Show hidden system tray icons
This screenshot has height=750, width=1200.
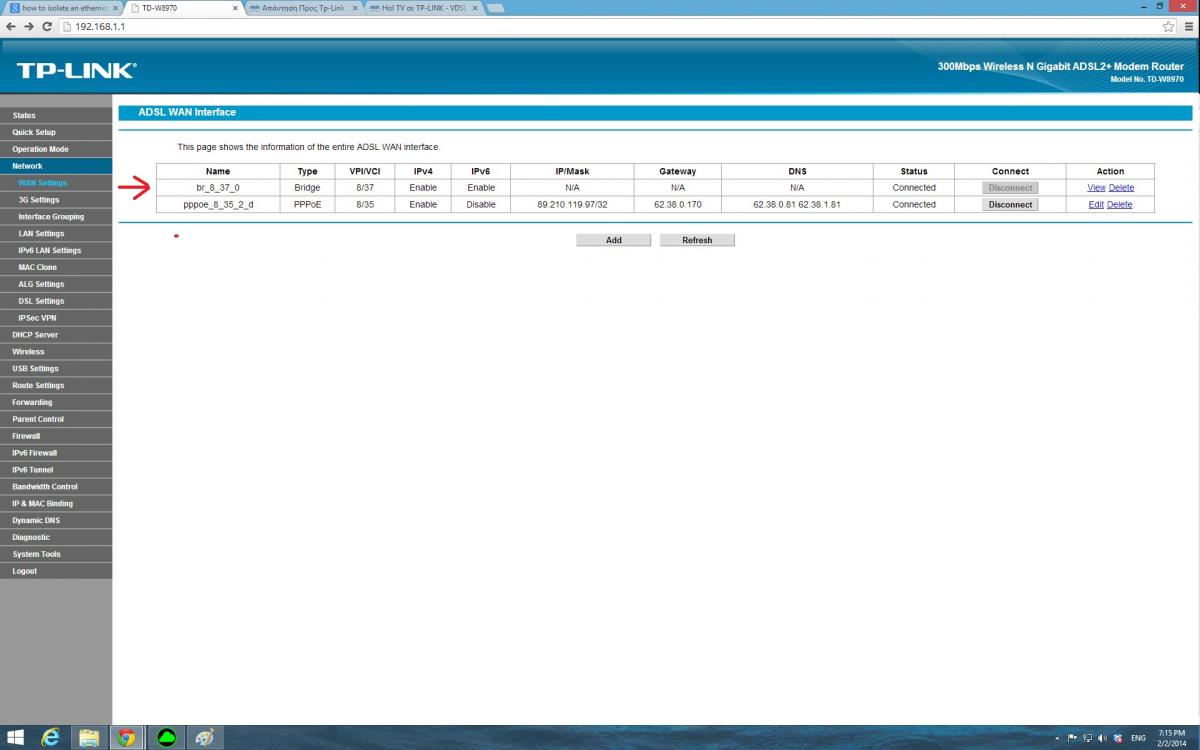click(x=1058, y=738)
